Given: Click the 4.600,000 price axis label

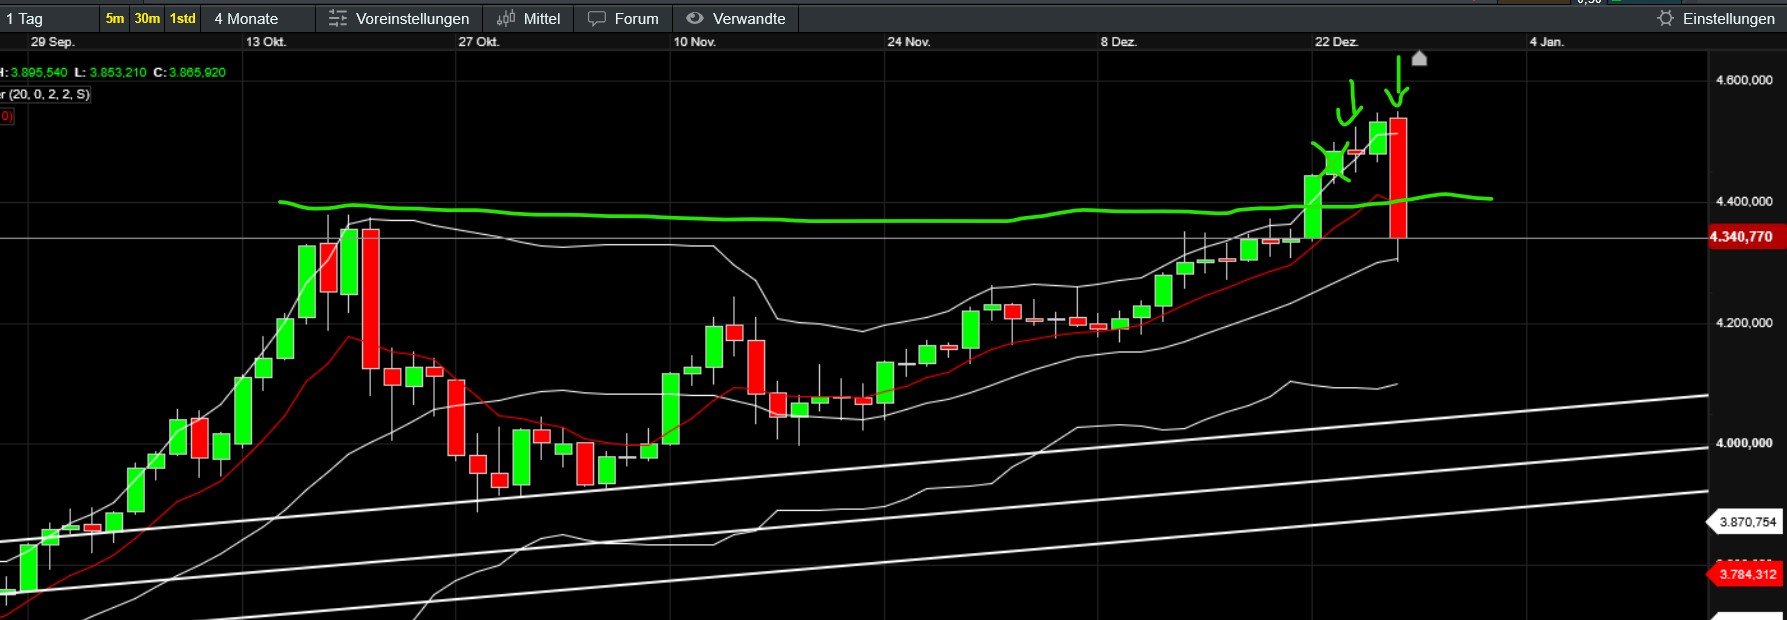Looking at the screenshot, I should [1743, 80].
